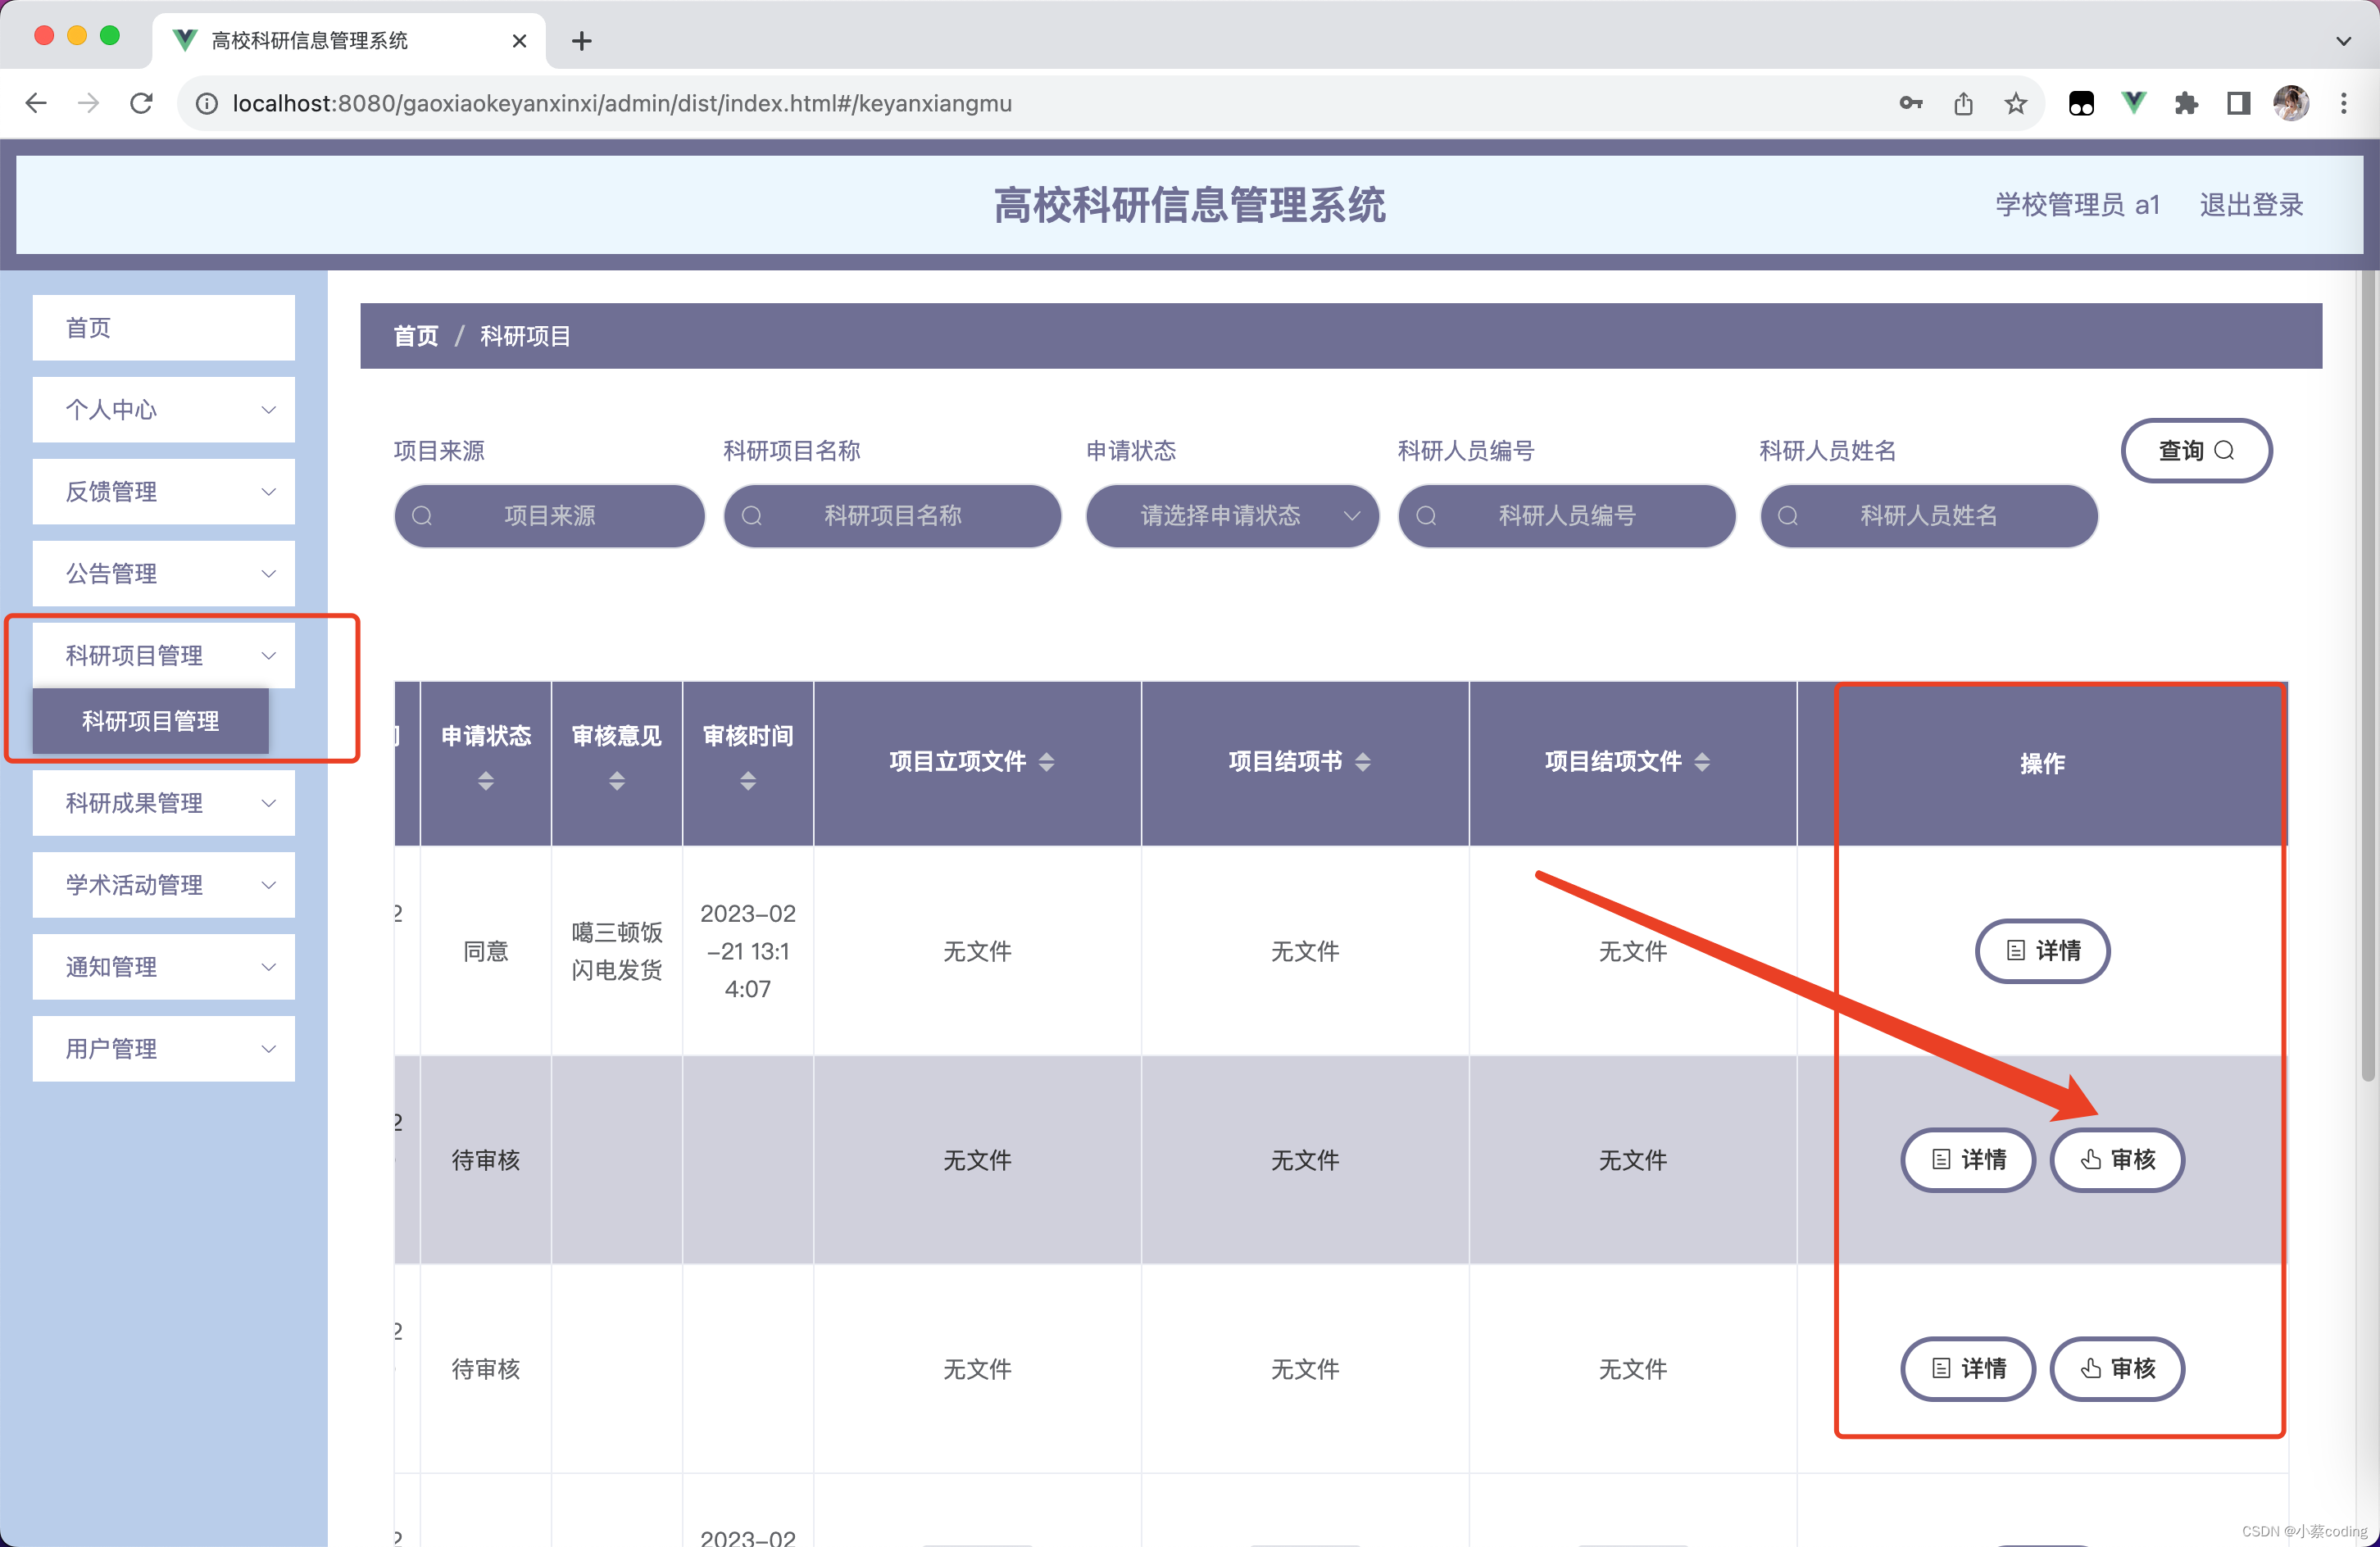Sort by 审核时间 column arrows
Screen dimensions: 2380x1547
click(748, 781)
